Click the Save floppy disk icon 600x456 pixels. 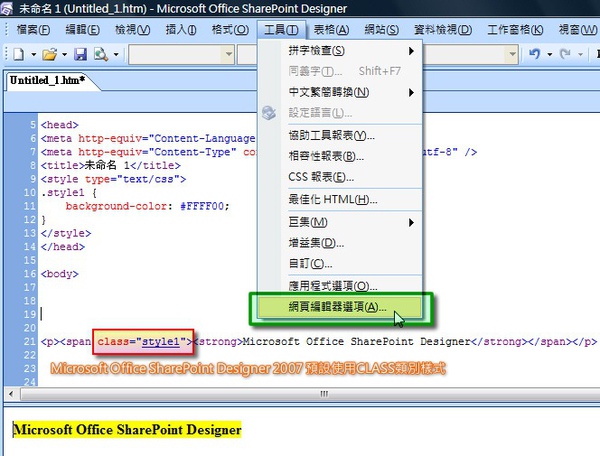[80, 55]
